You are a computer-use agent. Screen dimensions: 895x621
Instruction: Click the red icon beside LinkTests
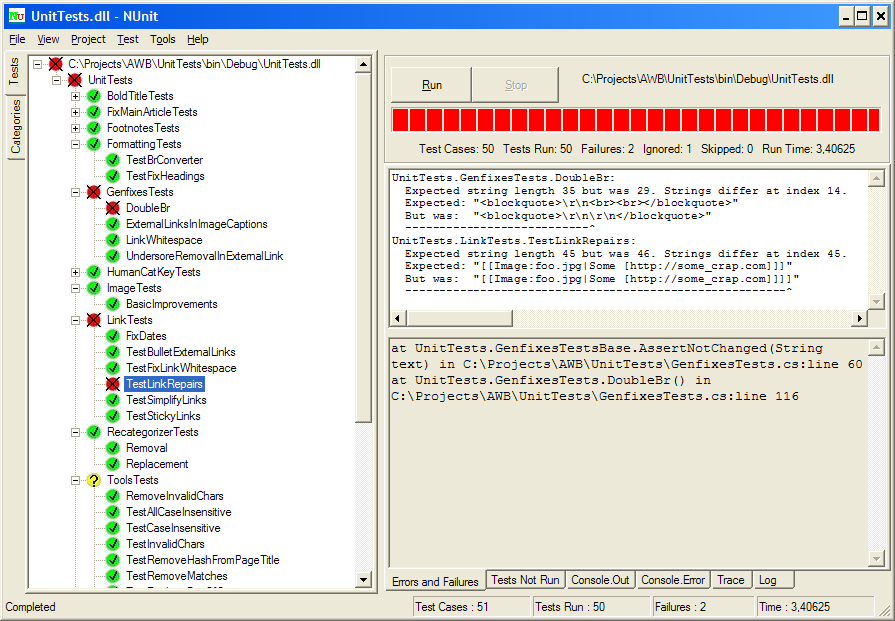[94, 320]
